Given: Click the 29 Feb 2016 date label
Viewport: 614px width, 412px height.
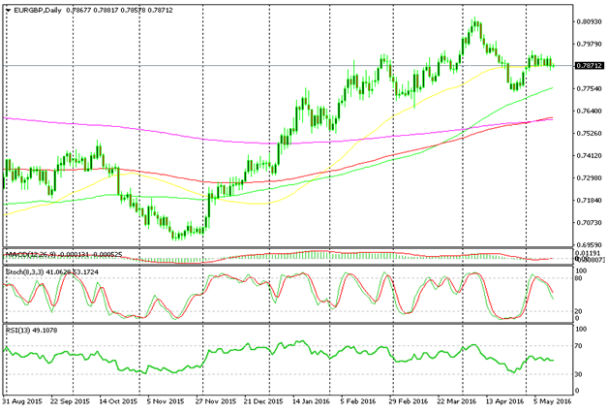Looking at the screenshot, I should point(408,402).
